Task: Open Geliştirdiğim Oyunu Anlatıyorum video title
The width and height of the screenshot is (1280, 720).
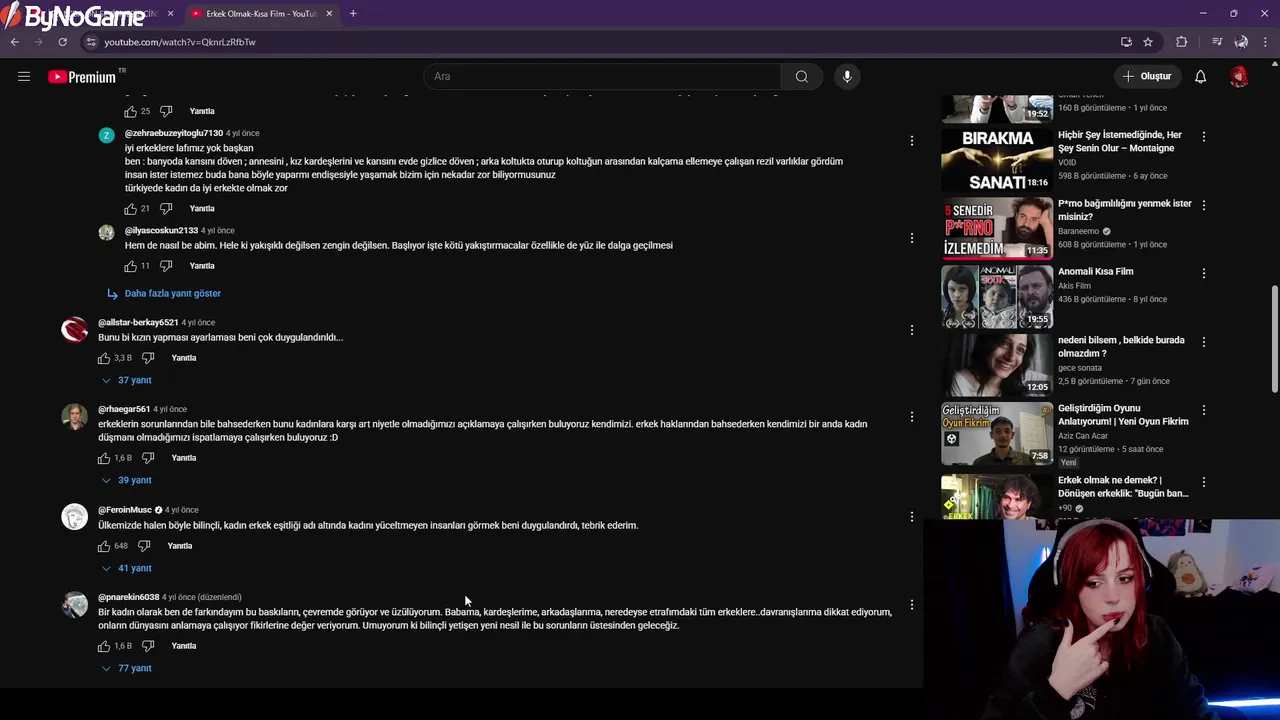Action: coord(1123,415)
